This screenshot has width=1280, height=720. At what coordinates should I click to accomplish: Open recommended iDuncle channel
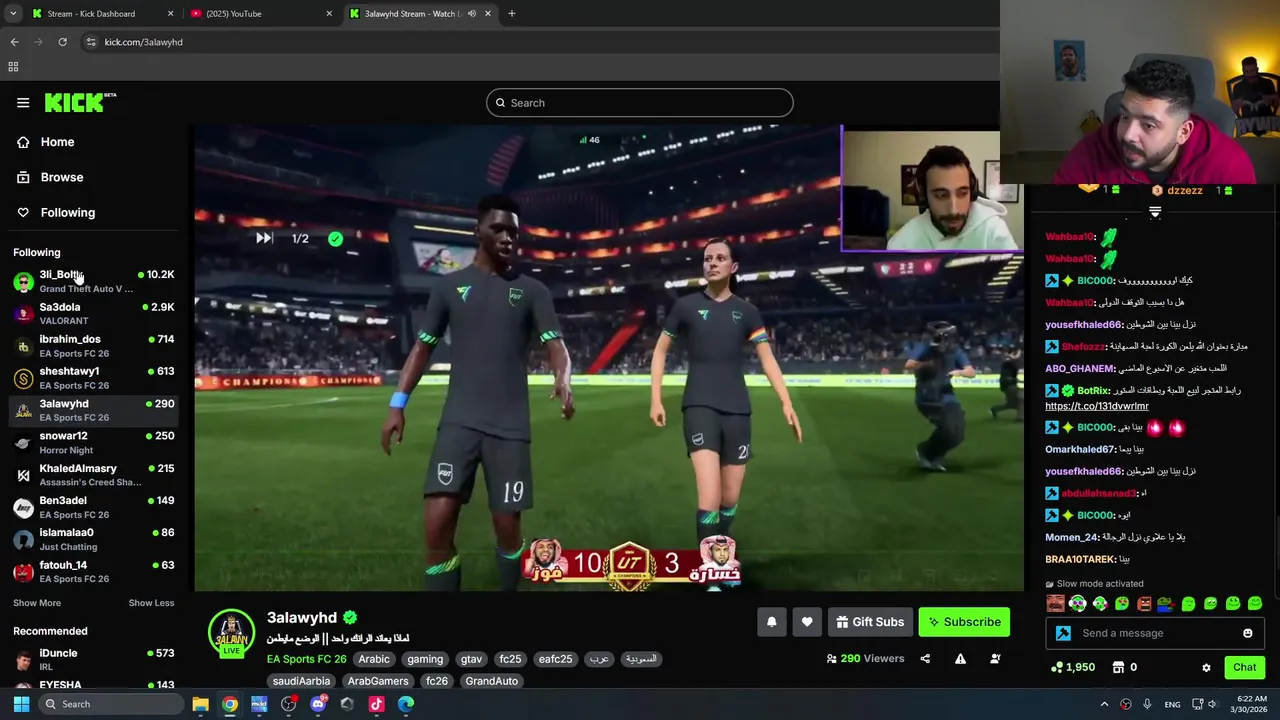[x=94, y=659]
